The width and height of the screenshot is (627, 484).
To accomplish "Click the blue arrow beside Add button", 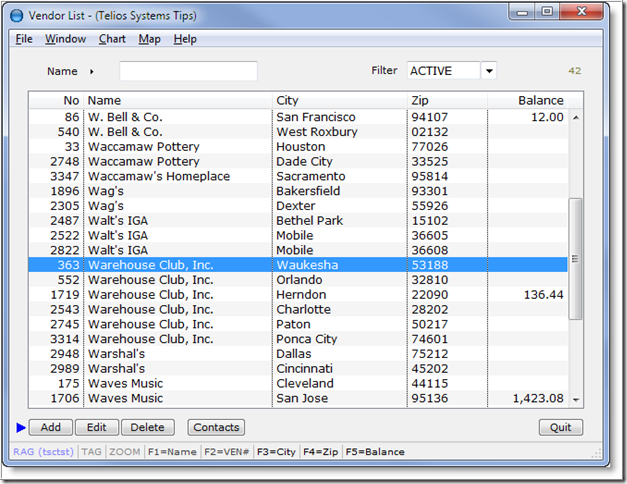I will coord(21,428).
